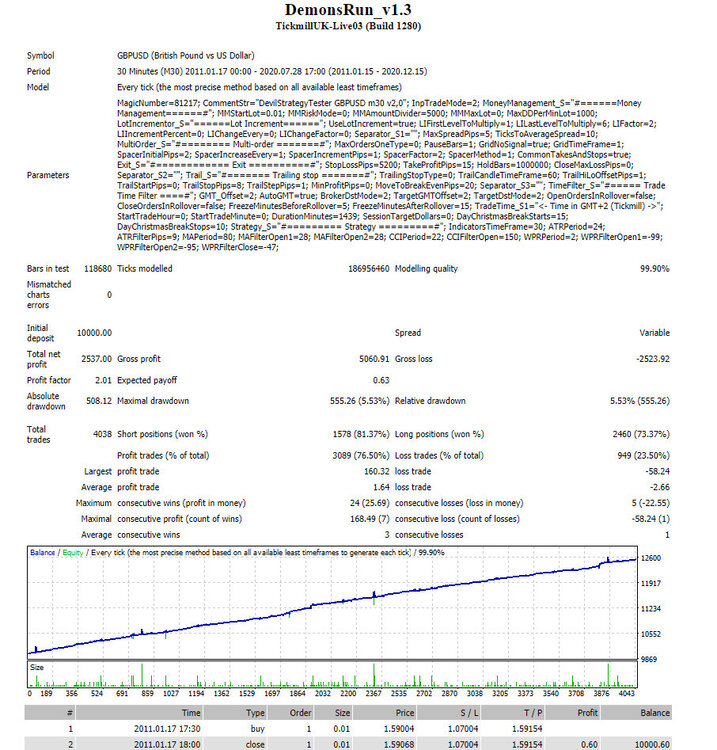
Task: Click the Total net profit value 2537.00
Action: (97, 359)
